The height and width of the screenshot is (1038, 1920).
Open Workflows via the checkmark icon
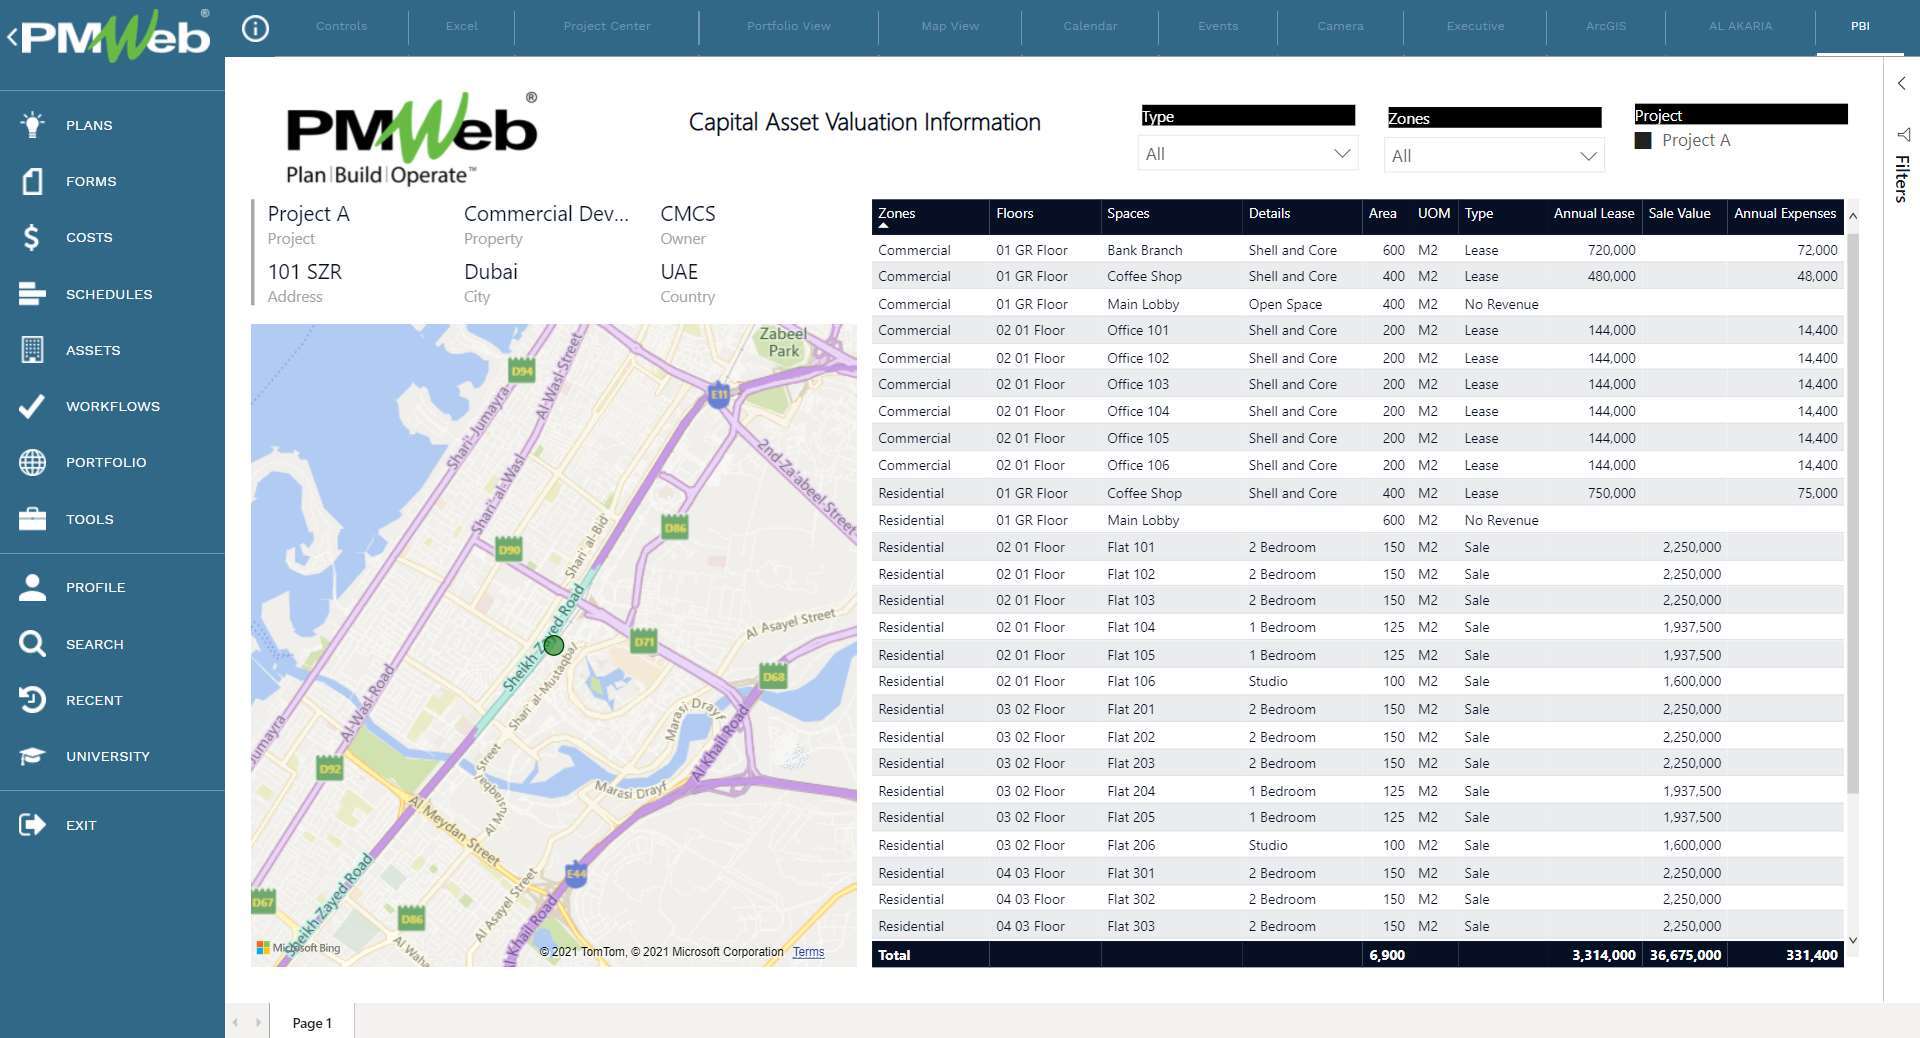pyautogui.click(x=32, y=406)
